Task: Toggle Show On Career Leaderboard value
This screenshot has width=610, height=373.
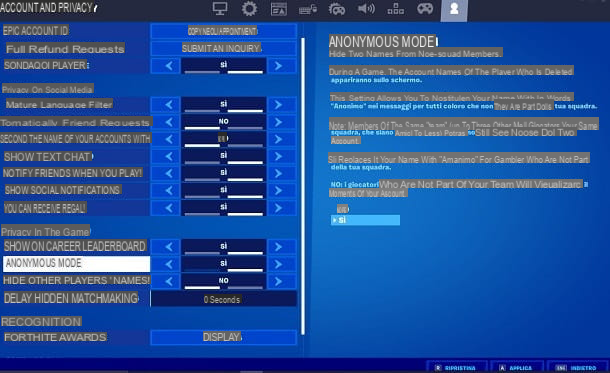Action: tap(224, 247)
